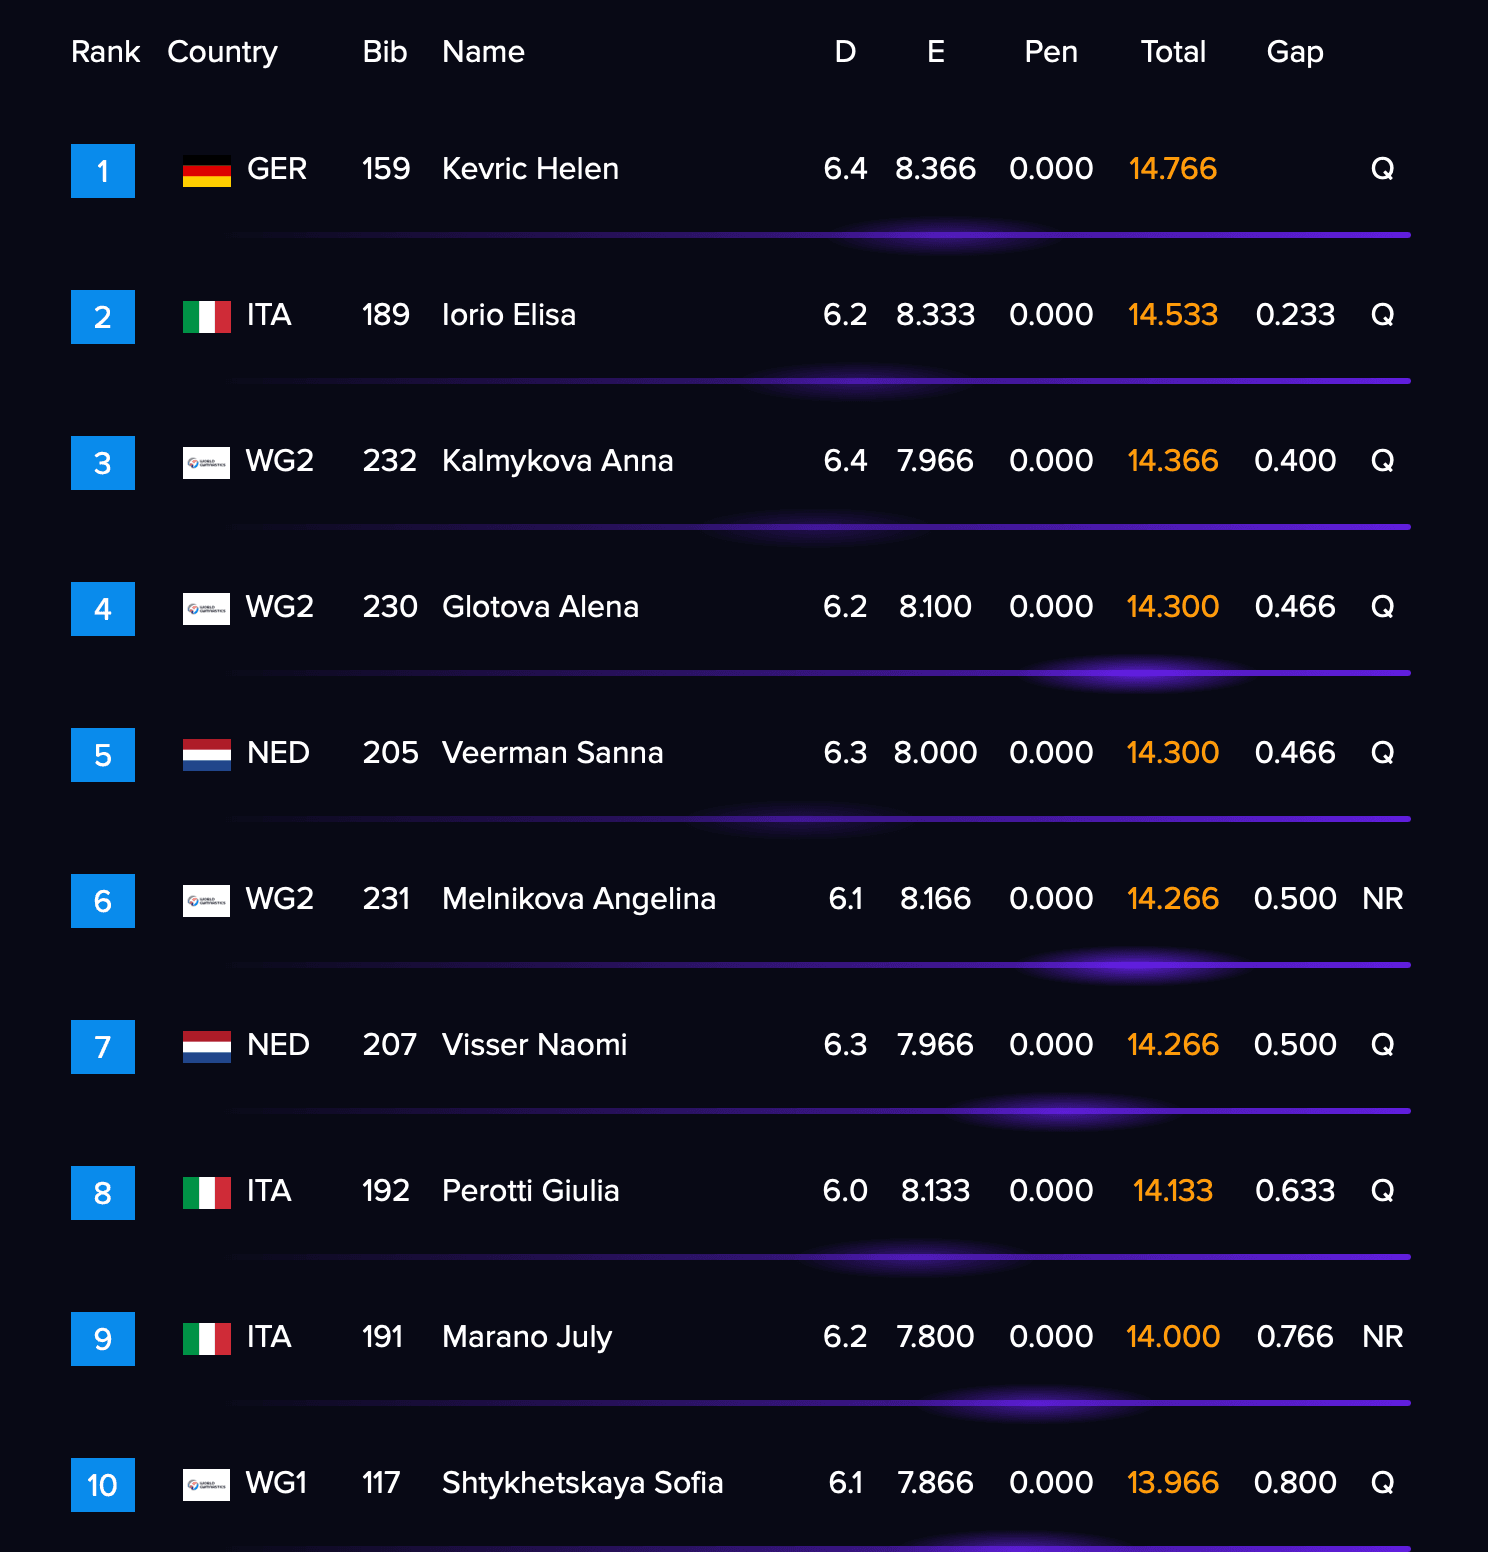Image resolution: width=1488 pixels, height=1552 pixels.
Task: Click WG2 flag icon for Kalmykova Anna
Action: point(207,463)
